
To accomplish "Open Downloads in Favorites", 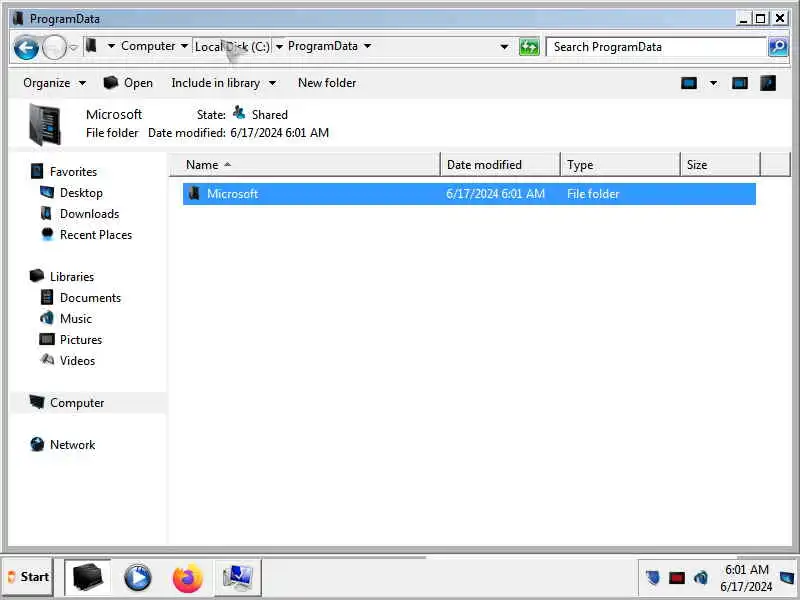I will (89, 214).
